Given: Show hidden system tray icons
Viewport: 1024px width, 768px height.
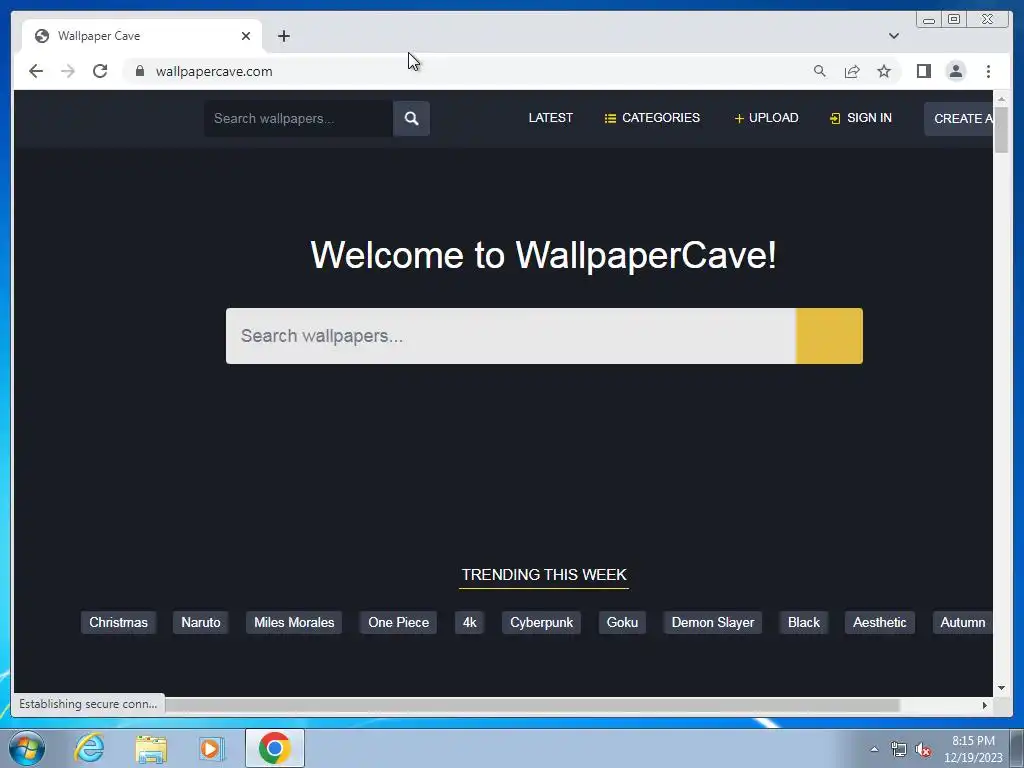Looking at the screenshot, I should pos(874,749).
